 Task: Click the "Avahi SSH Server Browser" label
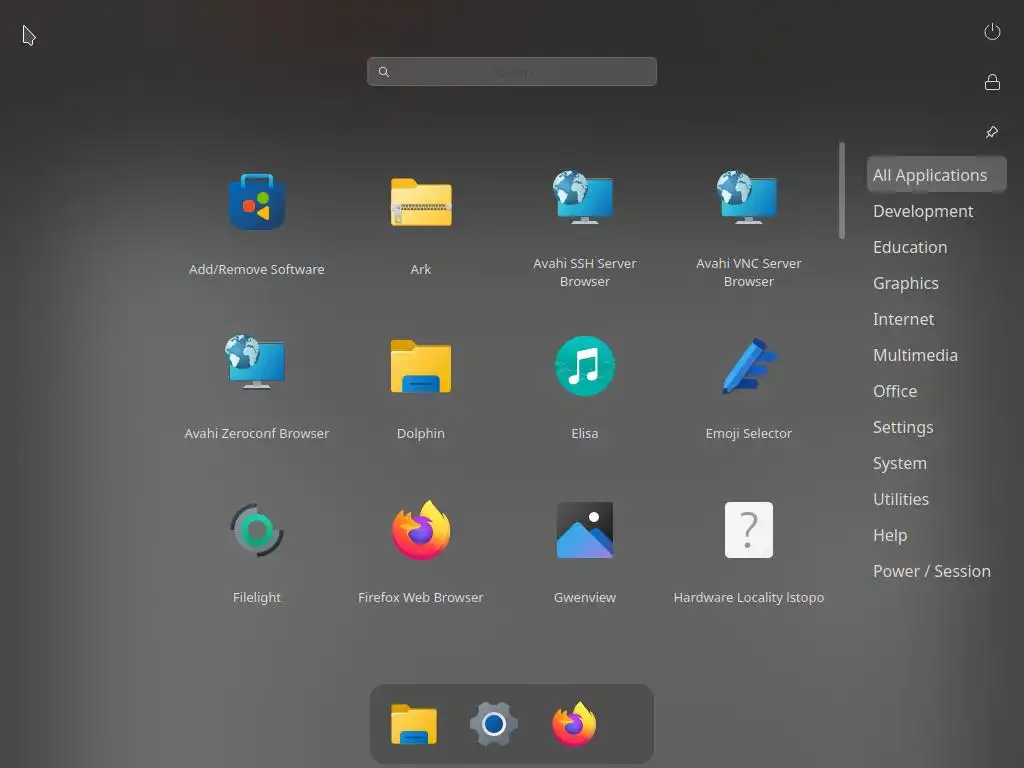point(584,272)
